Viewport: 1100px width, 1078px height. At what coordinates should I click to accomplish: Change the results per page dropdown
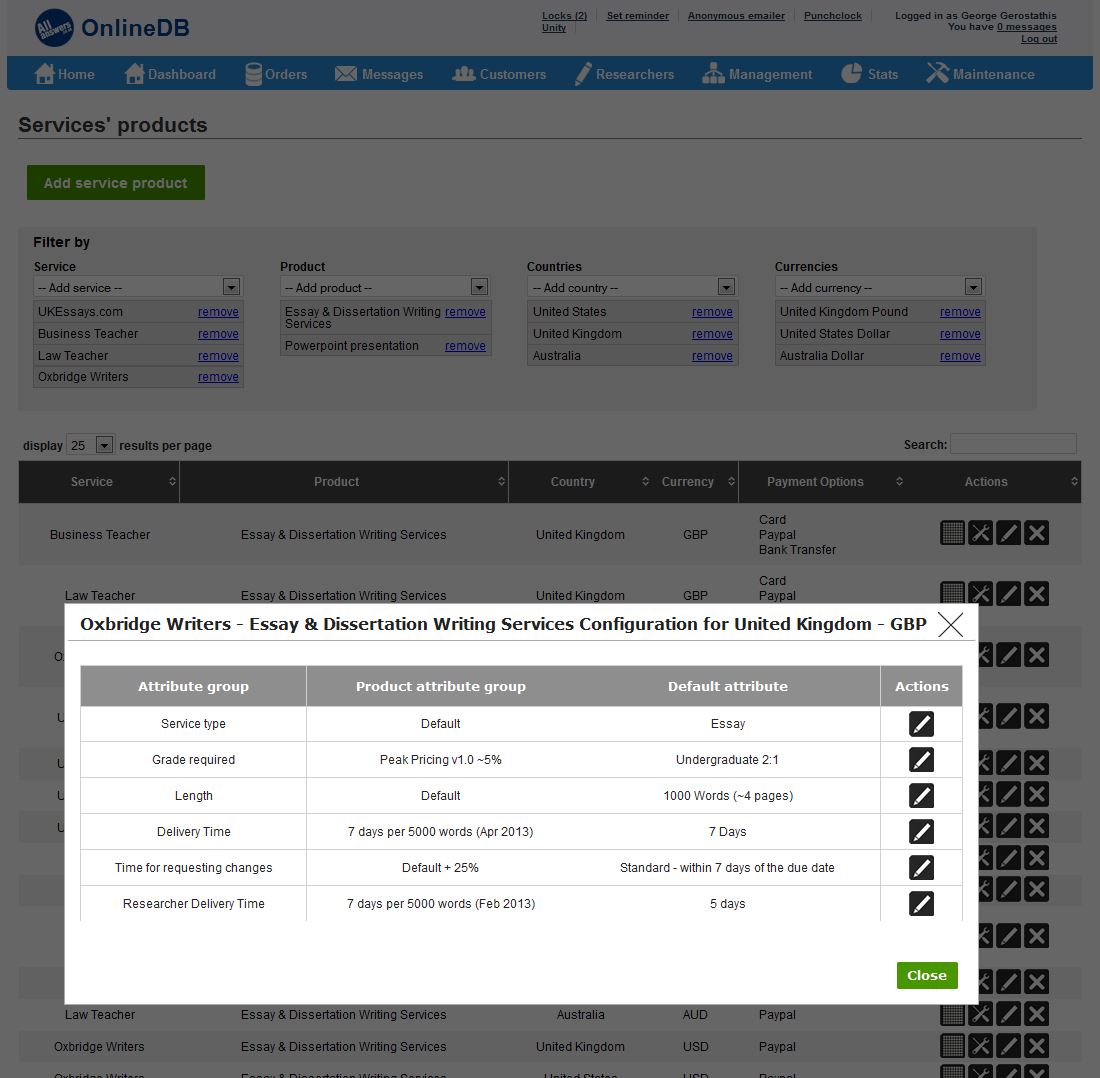point(90,445)
